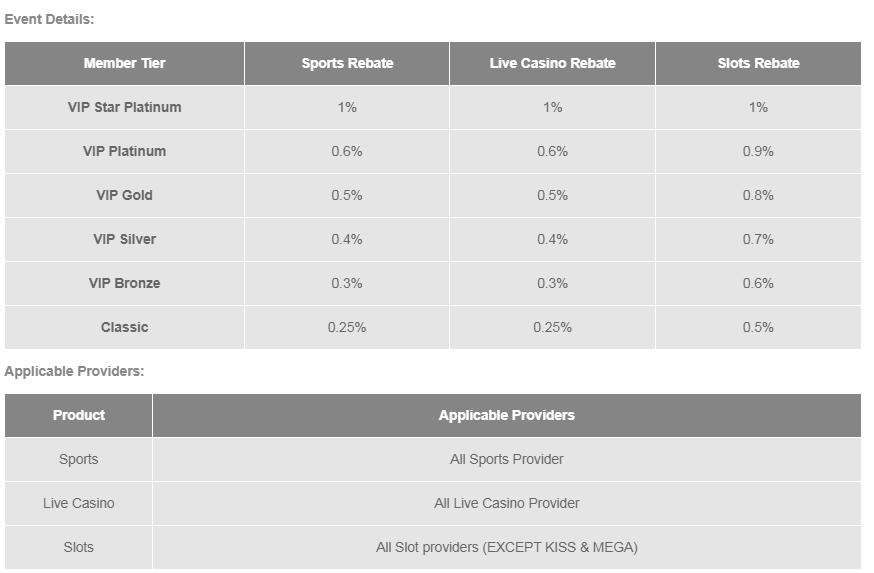The height and width of the screenshot is (573, 874).
Task: Select the VIP Silver tier cell
Action: coord(125,239)
